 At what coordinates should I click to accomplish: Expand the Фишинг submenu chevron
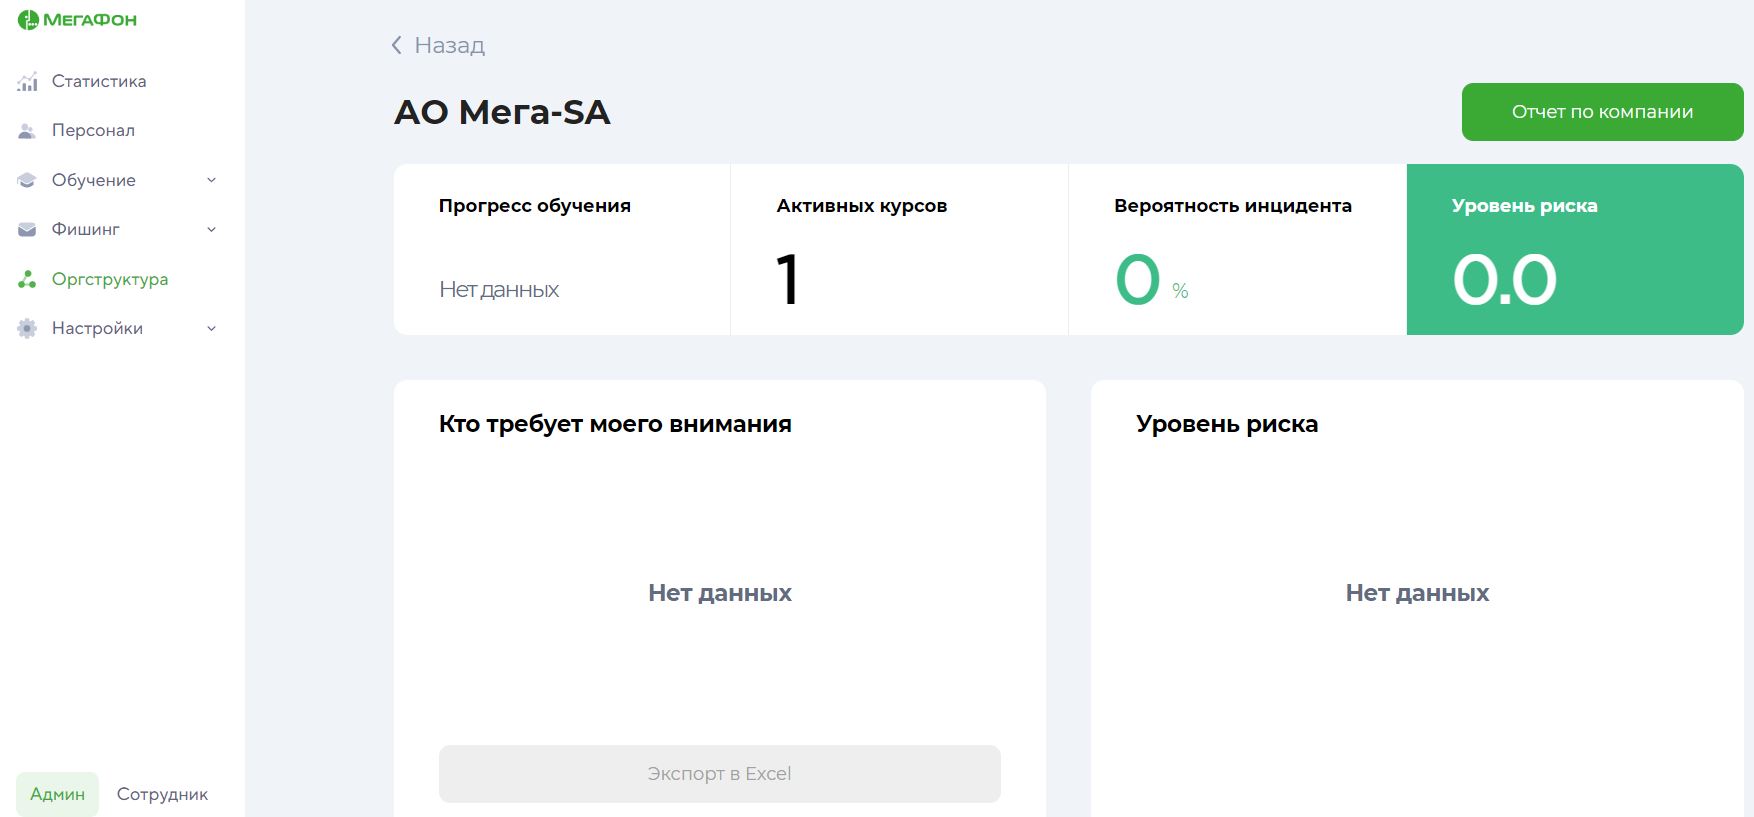click(x=211, y=229)
